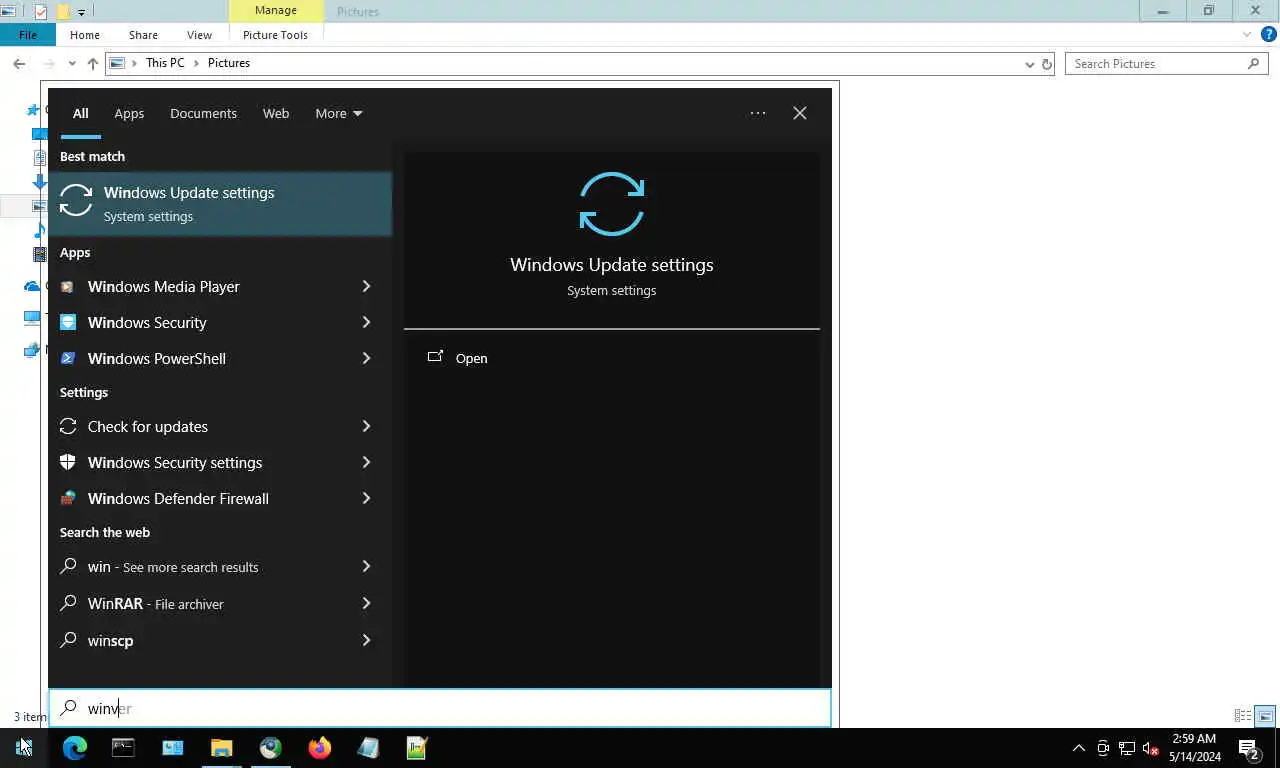Image resolution: width=1280 pixels, height=768 pixels.
Task: Click the Windows Defender Firewall icon
Action: click(x=68, y=499)
